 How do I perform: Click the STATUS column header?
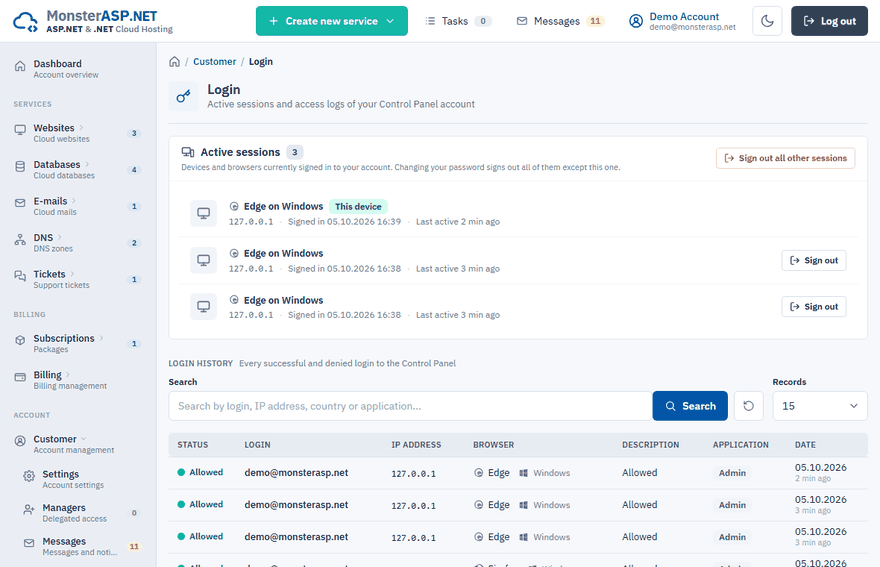192,445
